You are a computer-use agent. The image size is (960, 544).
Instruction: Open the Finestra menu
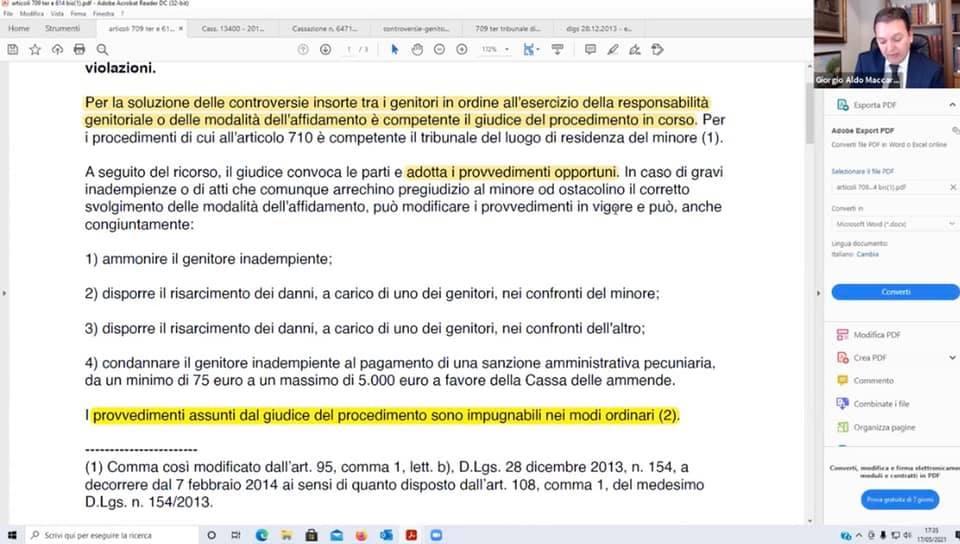(x=103, y=13)
